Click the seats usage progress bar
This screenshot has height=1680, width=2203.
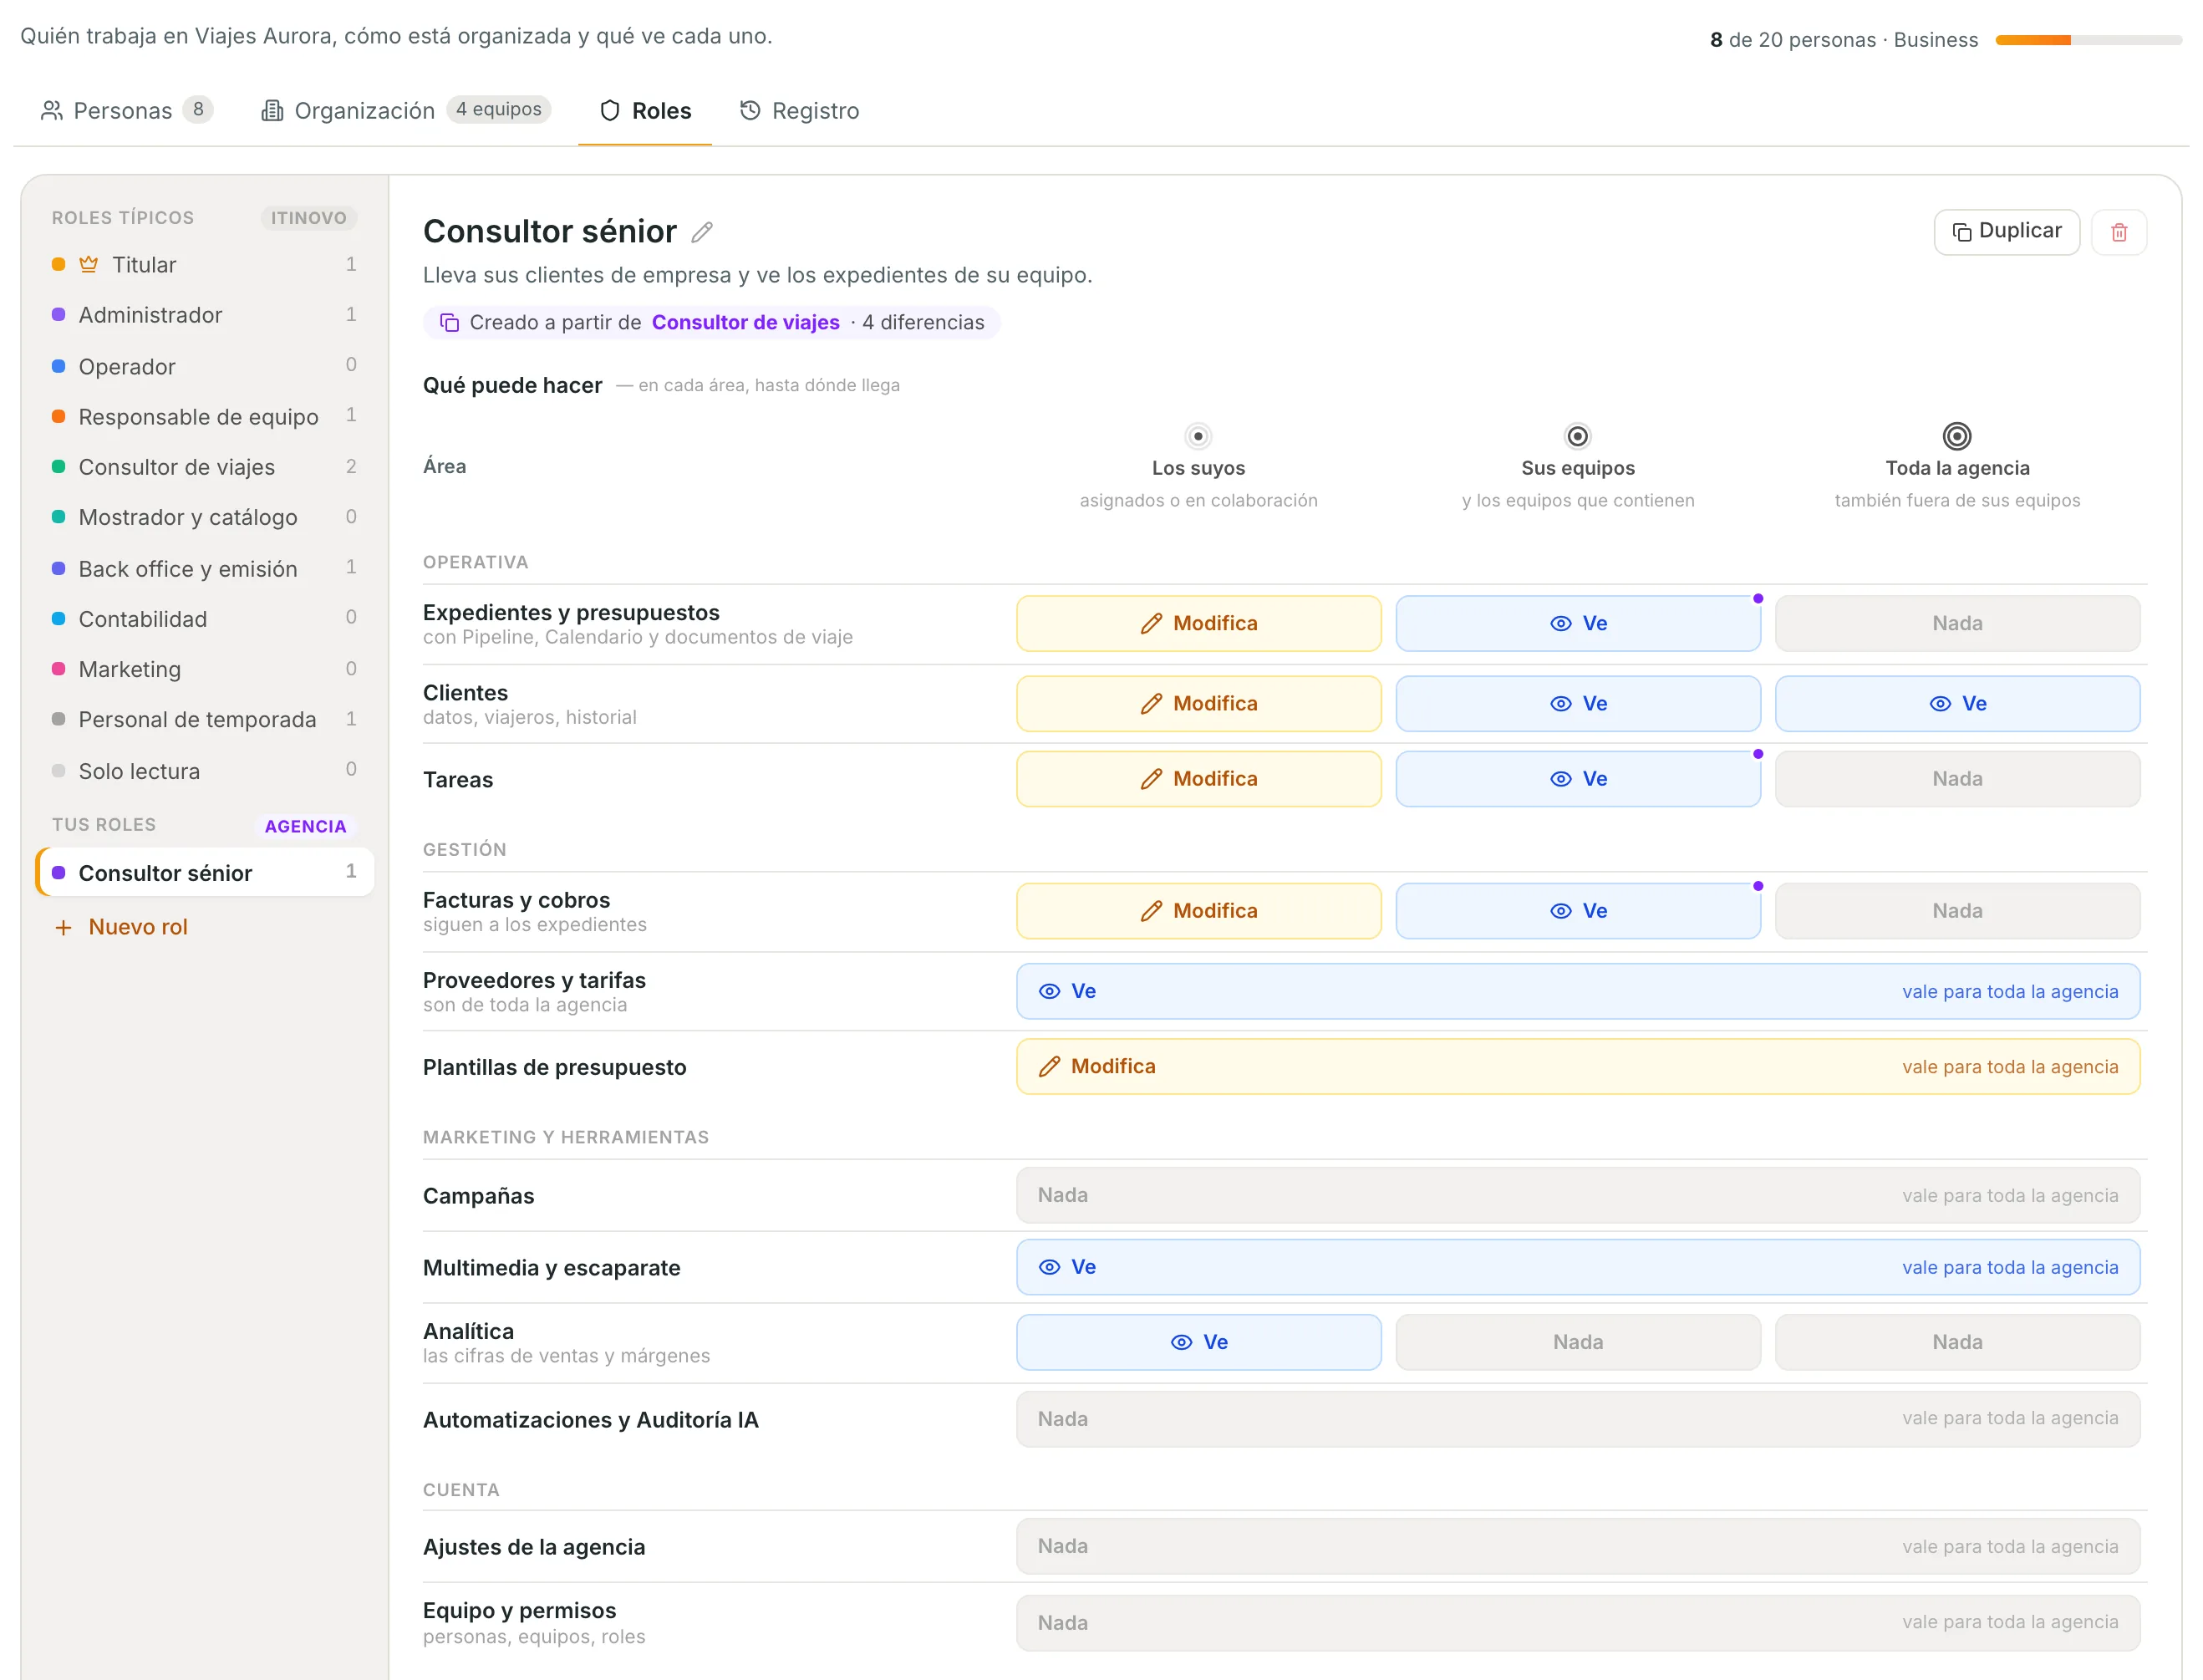click(2088, 40)
